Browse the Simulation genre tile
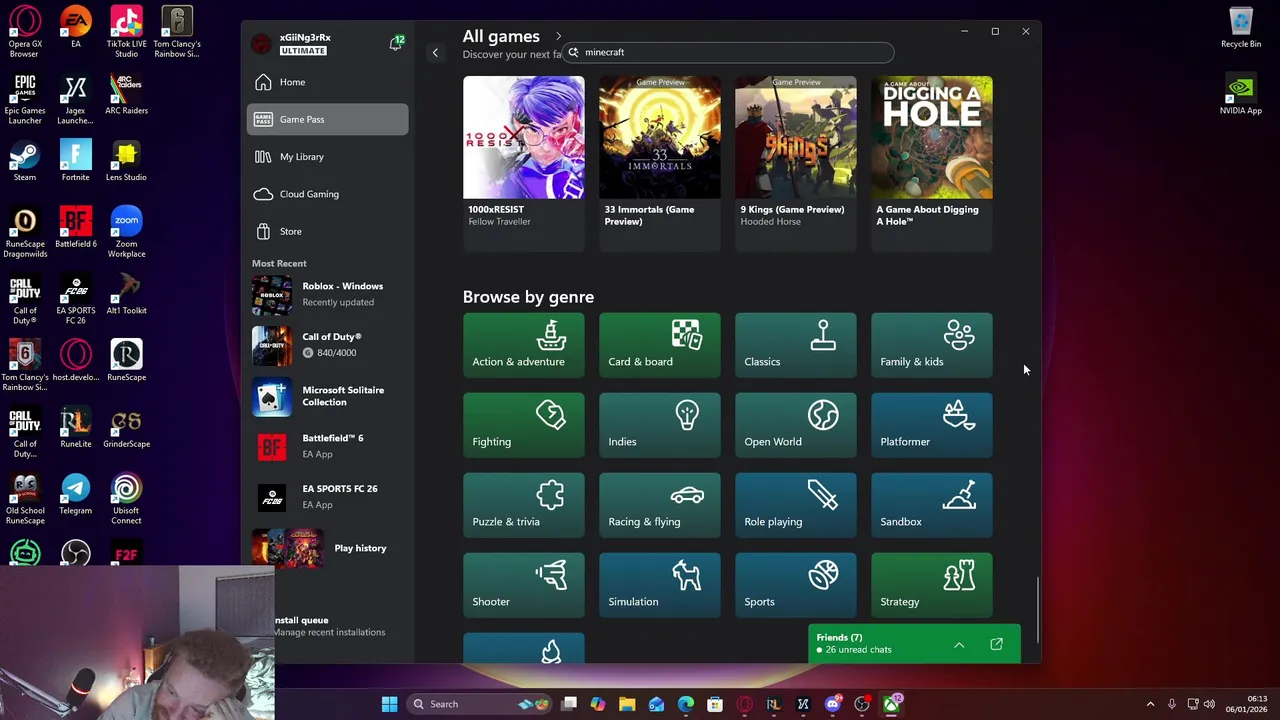Screen dimensions: 1280x720 (x=659, y=585)
